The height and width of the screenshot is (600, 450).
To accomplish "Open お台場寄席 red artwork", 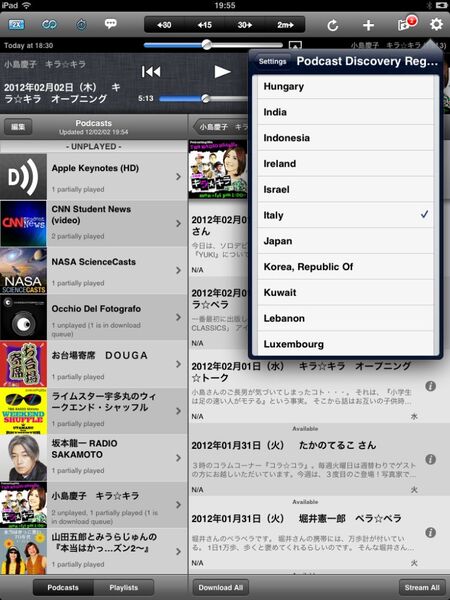I will tap(23, 364).
